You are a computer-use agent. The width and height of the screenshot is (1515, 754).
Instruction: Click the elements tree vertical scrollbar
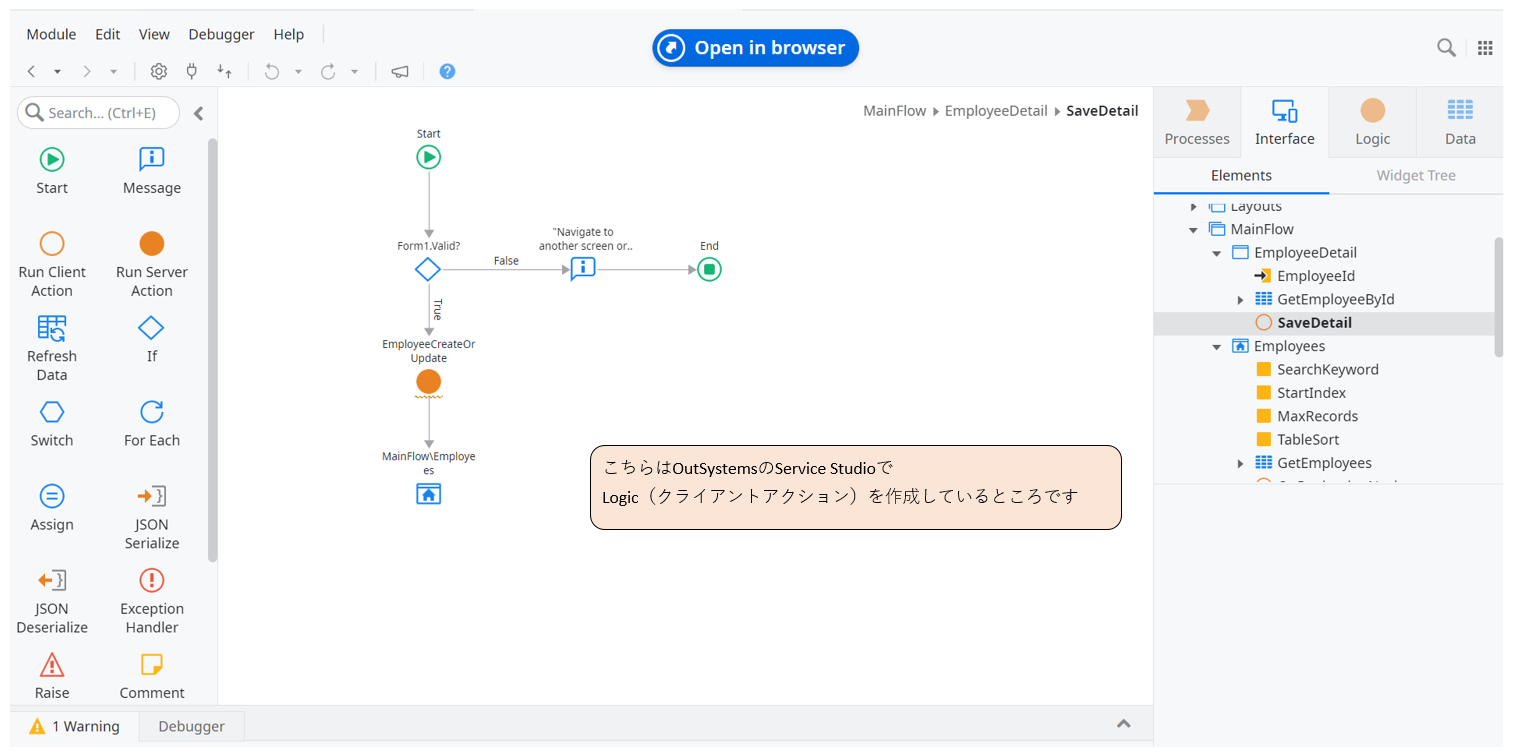1497,297
